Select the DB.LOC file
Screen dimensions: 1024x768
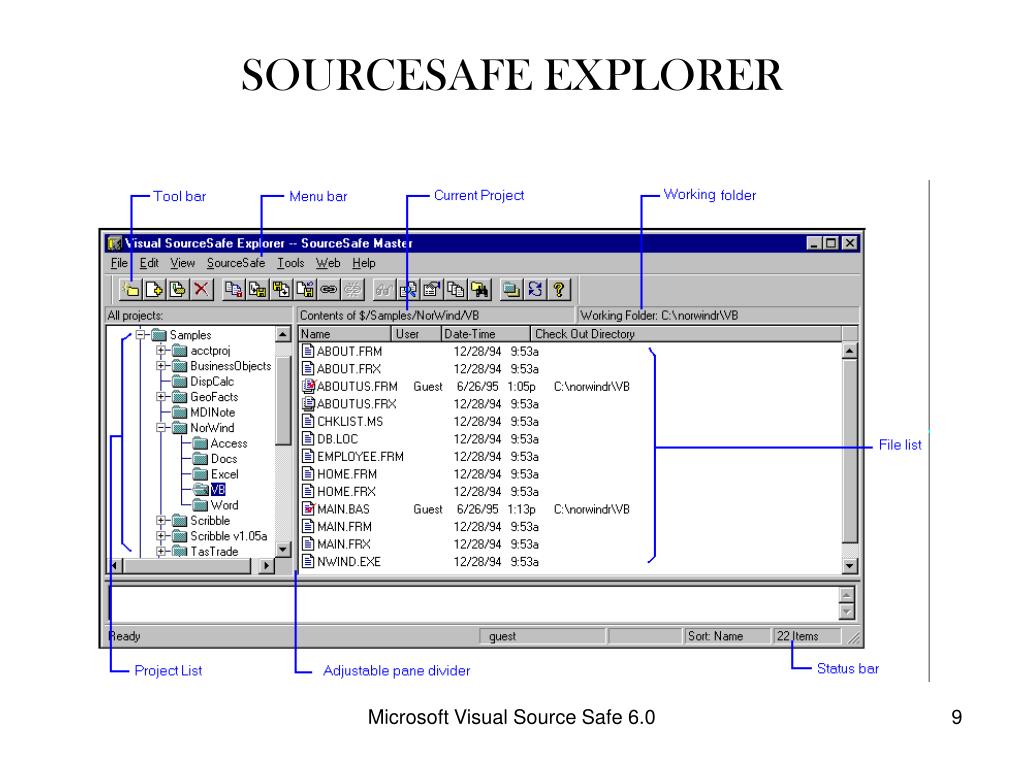pyautogui.click(x=338, y=439)
